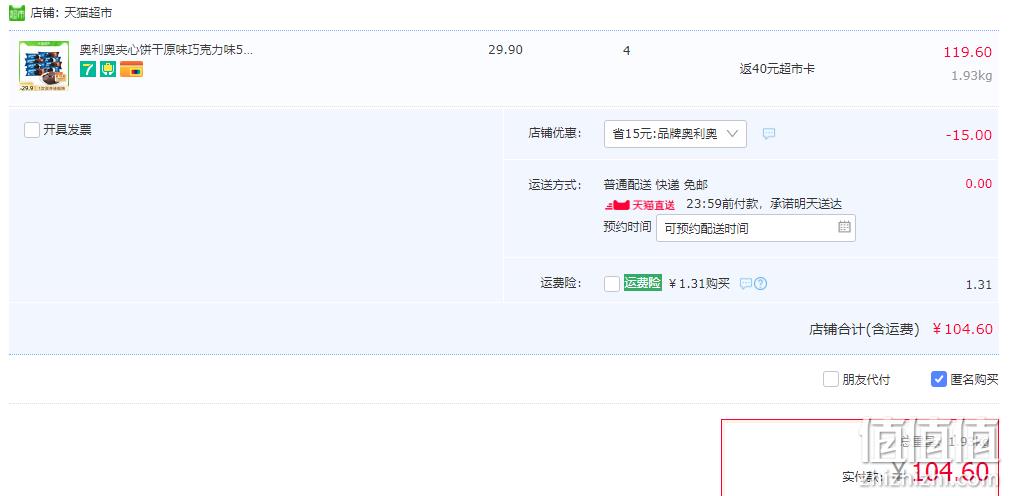
Task: Click the store discount comment bubble icon
Action: (768, 134)
